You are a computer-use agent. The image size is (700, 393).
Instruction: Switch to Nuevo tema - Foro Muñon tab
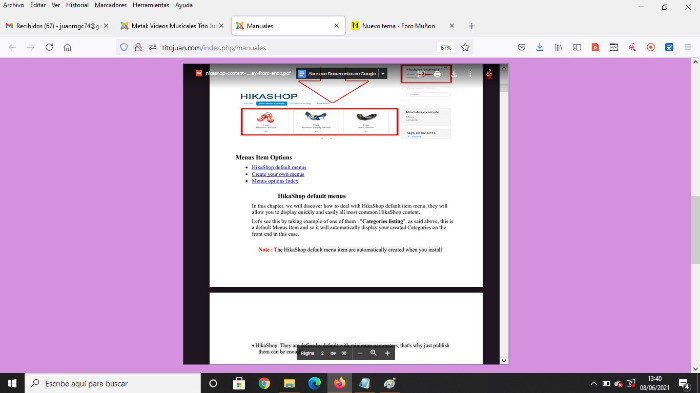tap(398, 26)
